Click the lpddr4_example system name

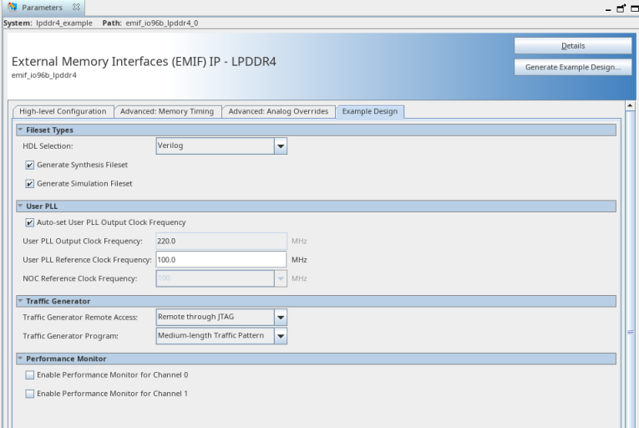point(64,23)
